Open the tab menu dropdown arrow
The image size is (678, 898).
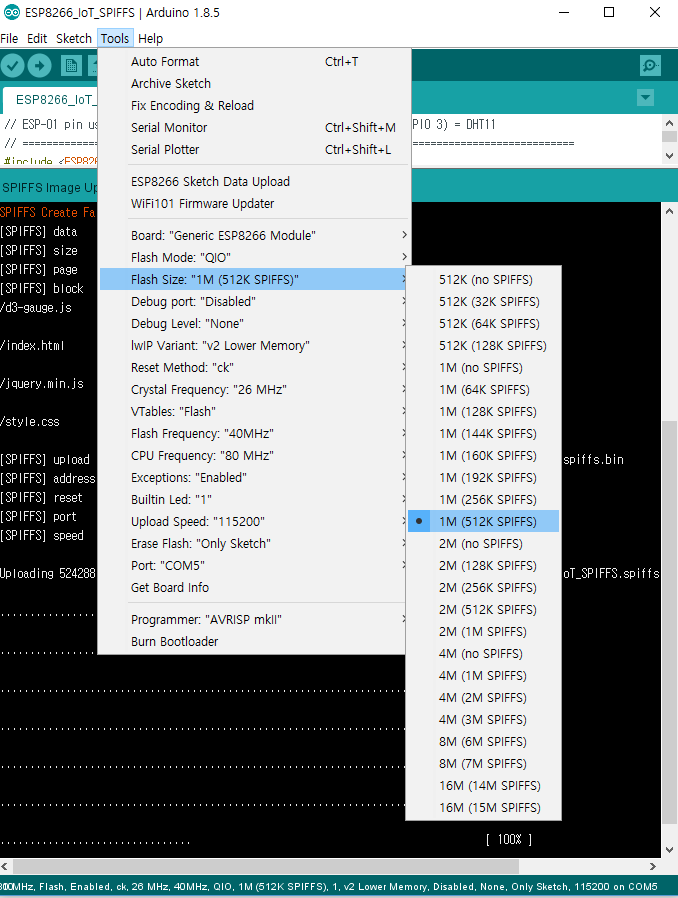tap(645, 98)
